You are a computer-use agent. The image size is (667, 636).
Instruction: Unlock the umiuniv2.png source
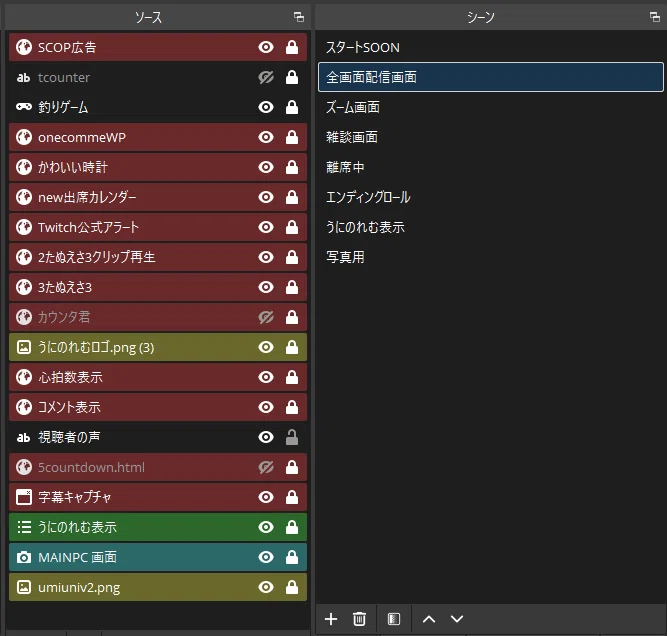tap(292, 587)
